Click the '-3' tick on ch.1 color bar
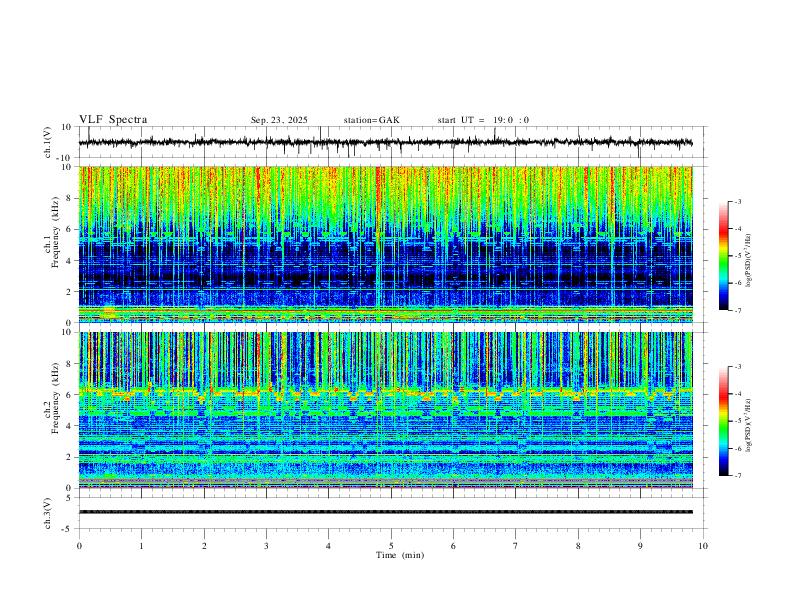 (x=737, y=201)
